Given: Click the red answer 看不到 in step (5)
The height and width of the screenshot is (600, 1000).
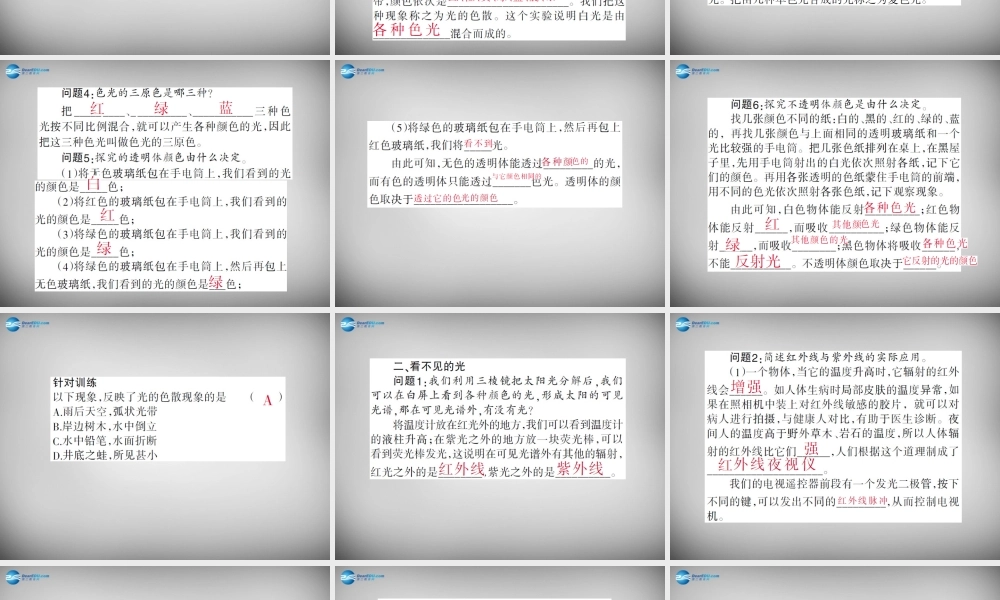Looking at the screenshot, I should [479, 144].
